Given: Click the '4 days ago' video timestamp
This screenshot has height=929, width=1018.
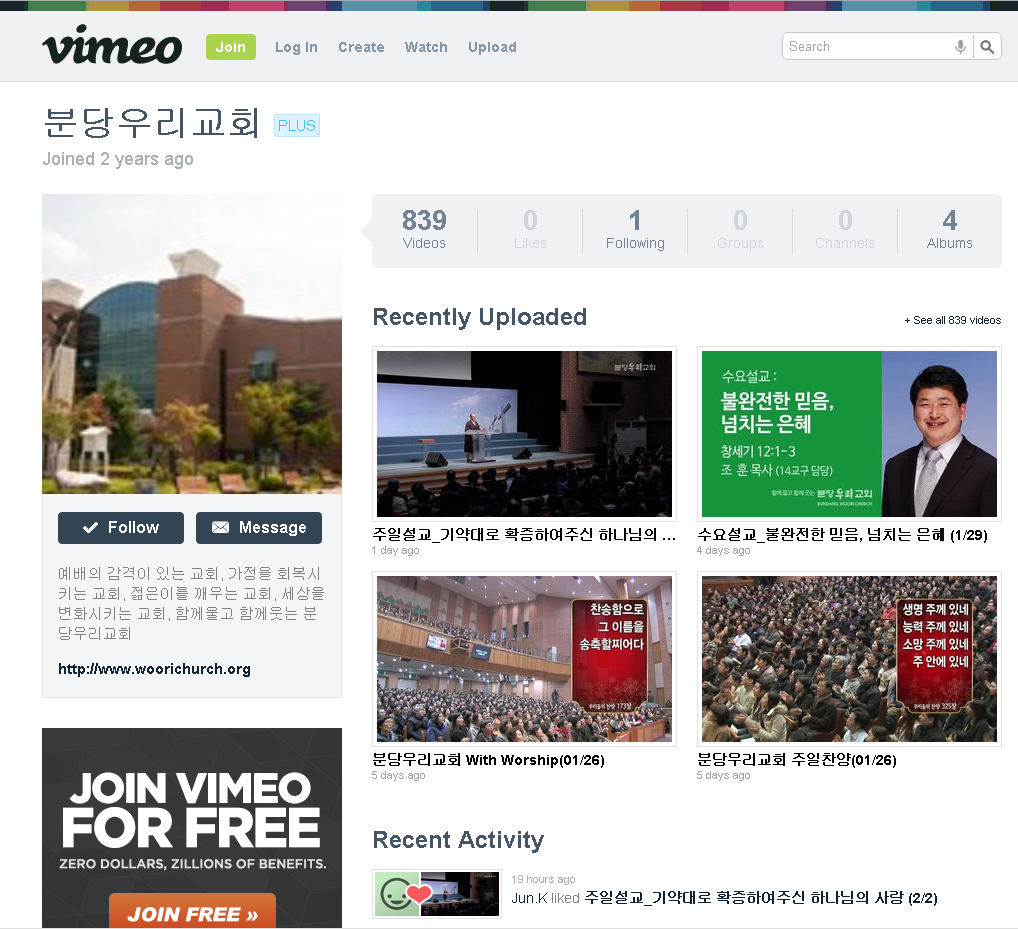Looking at the screenshot, I should click(x=723, y=551).
